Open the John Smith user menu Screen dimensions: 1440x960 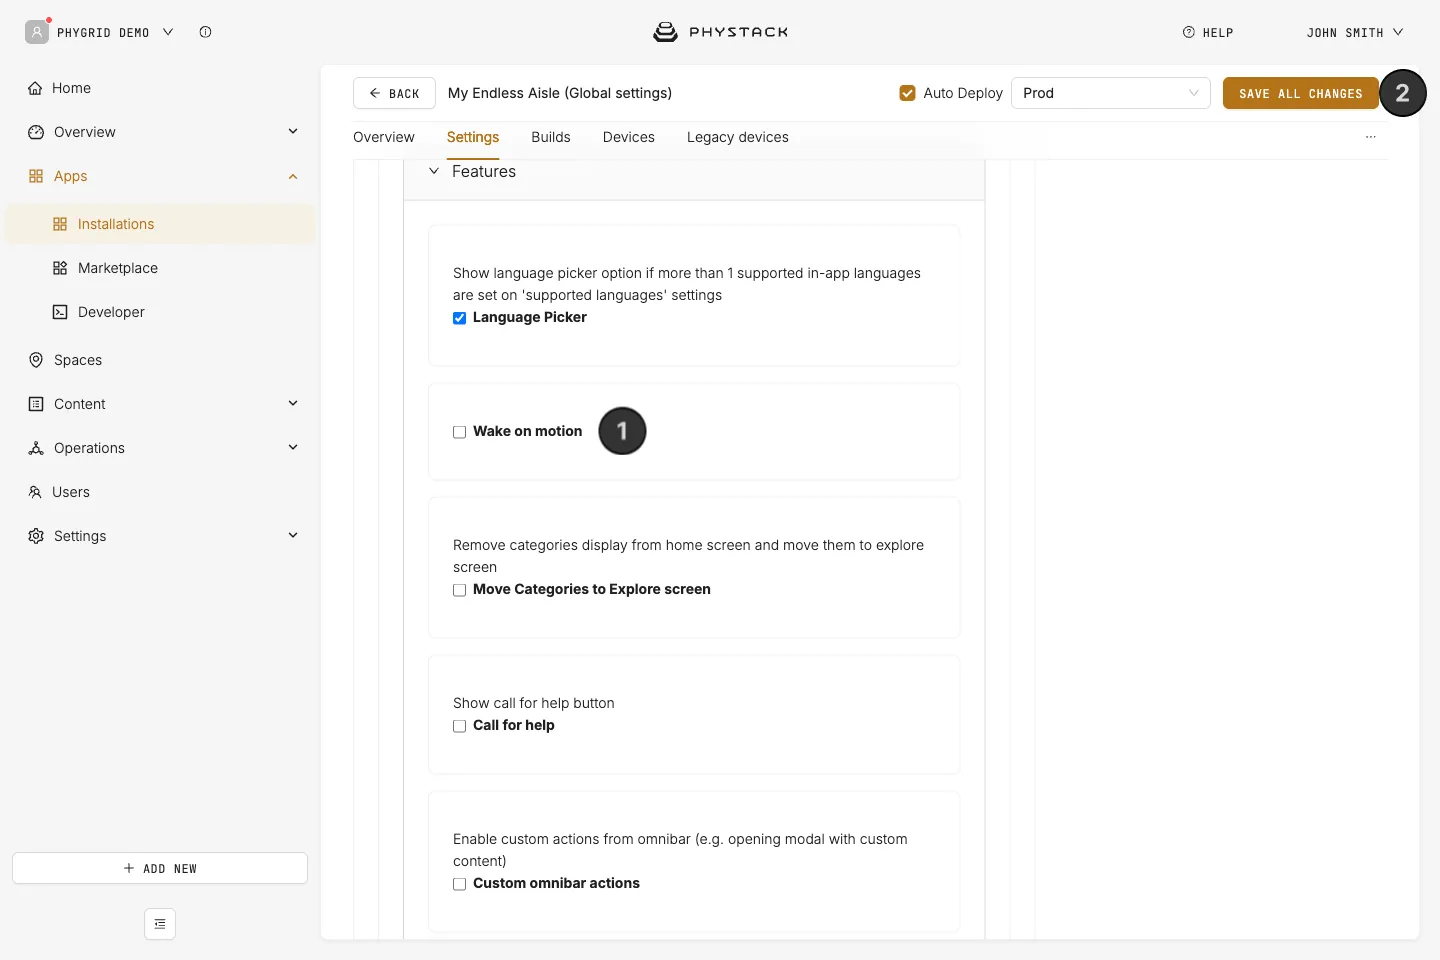click(1355, 33)
